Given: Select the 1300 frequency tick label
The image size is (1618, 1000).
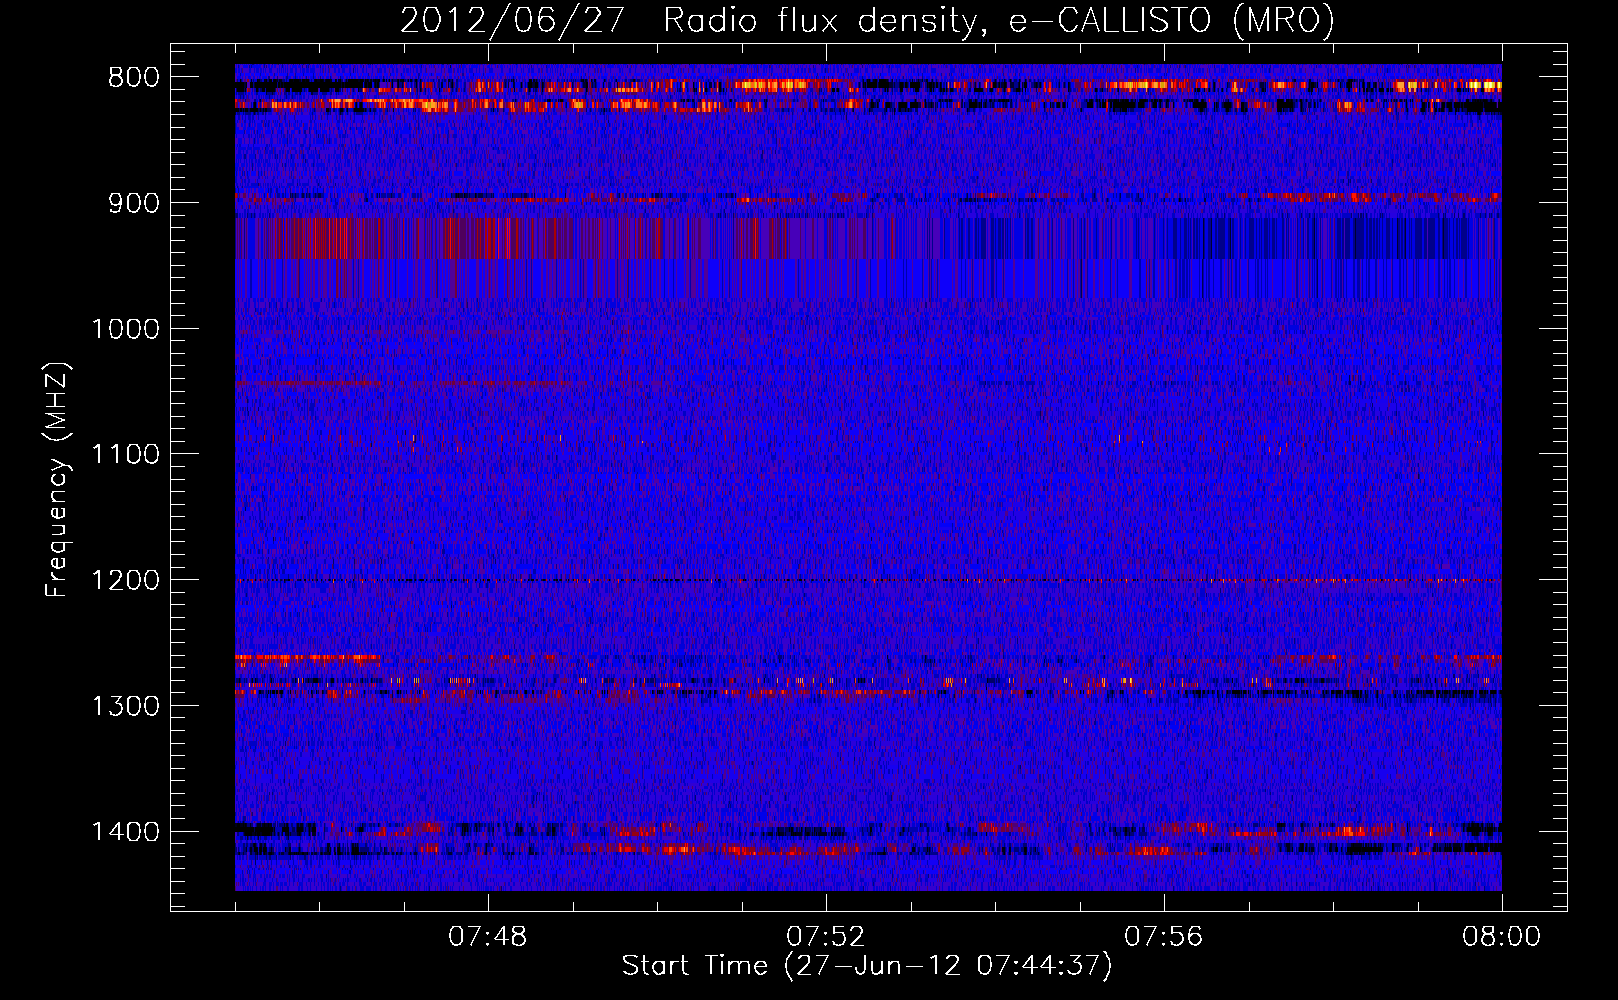Looking at the screenshot, I should (126, 706).
